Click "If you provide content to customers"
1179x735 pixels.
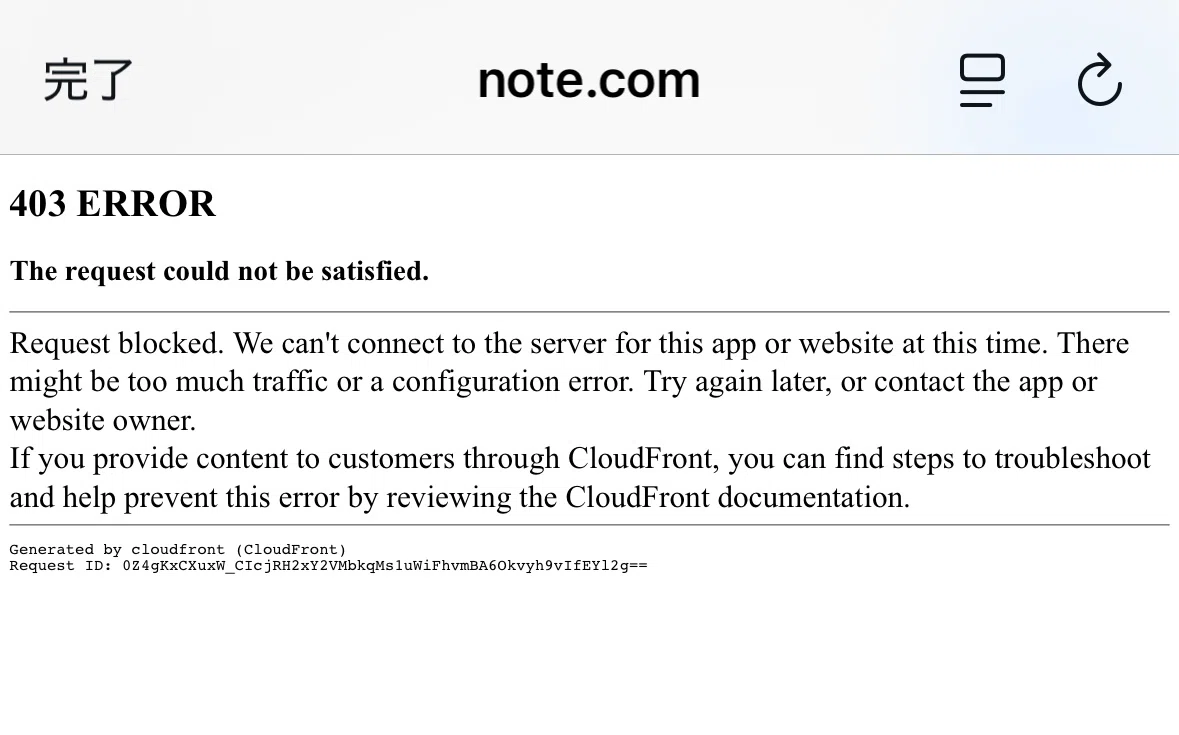pyautogui.click(x=232, y=459)
